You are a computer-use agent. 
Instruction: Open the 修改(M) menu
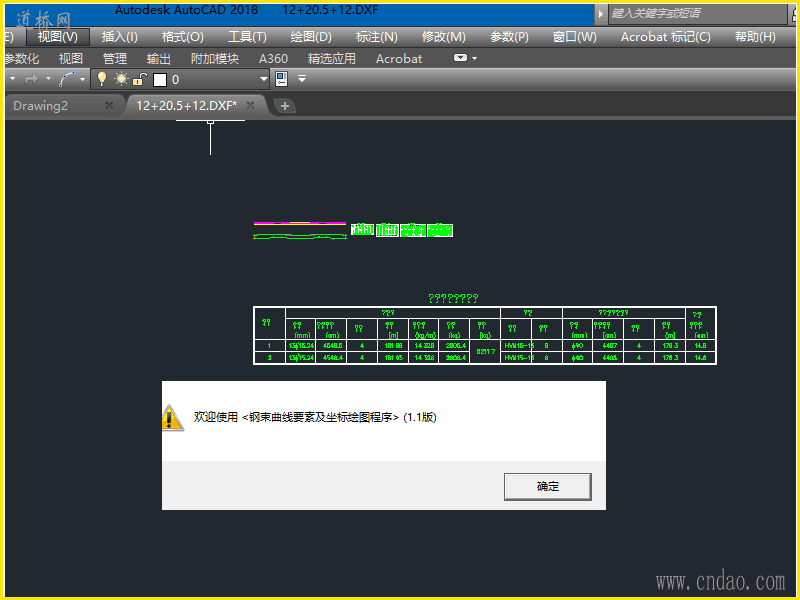click(x=443, y=37)
